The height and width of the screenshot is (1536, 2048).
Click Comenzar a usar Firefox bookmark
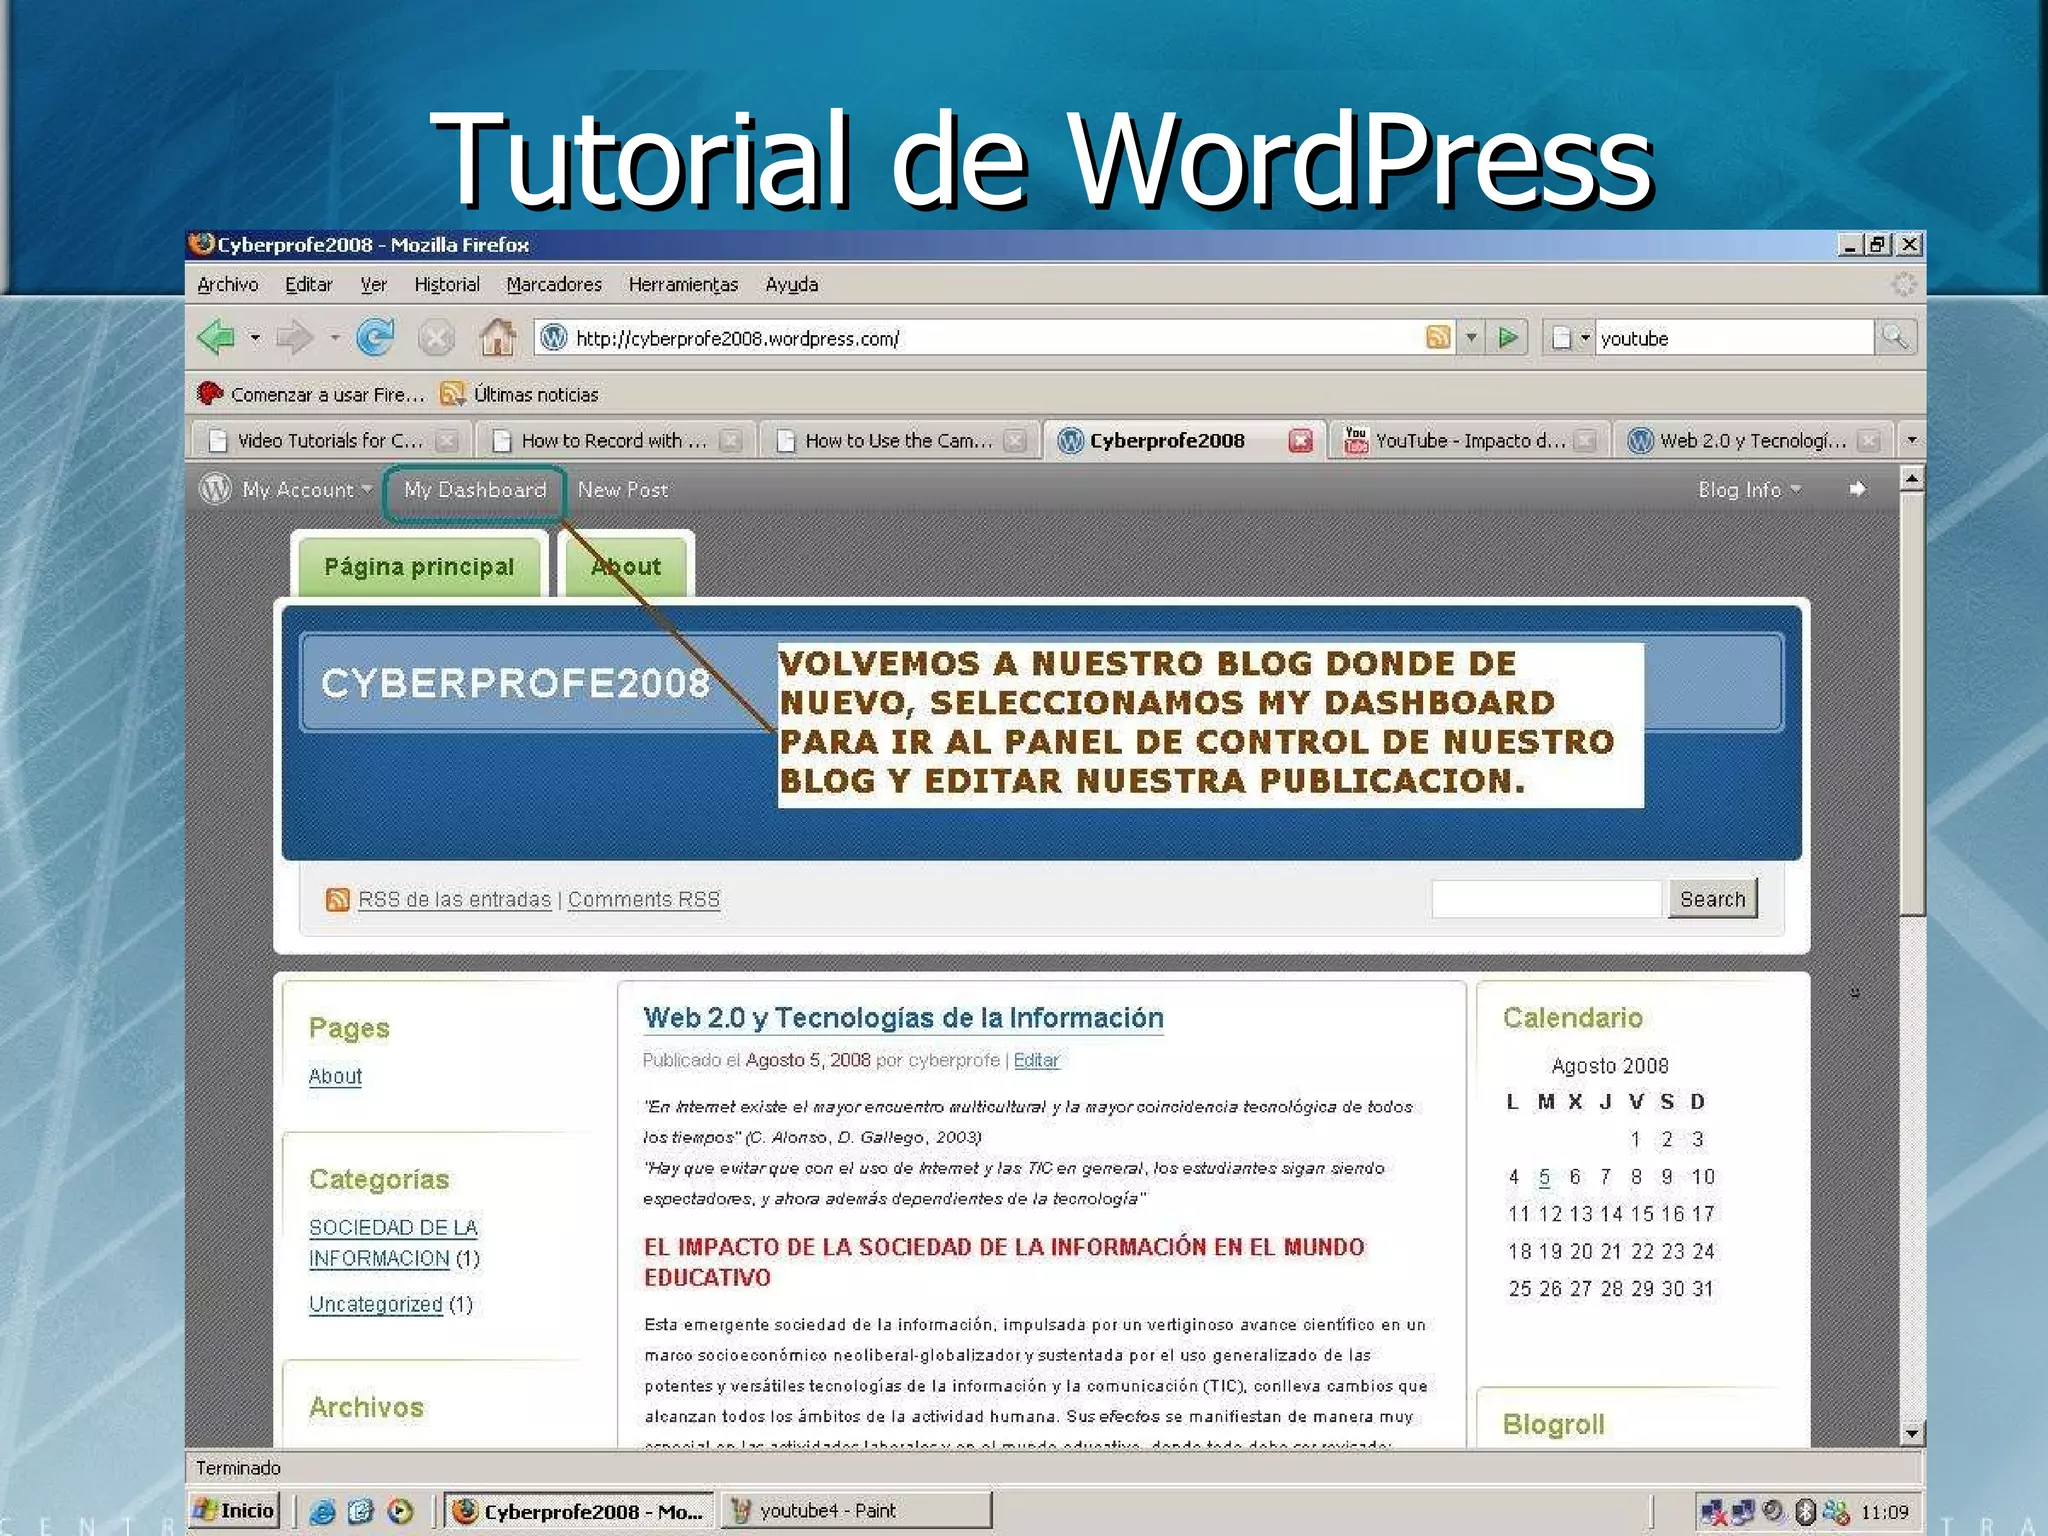pos(312,395)
